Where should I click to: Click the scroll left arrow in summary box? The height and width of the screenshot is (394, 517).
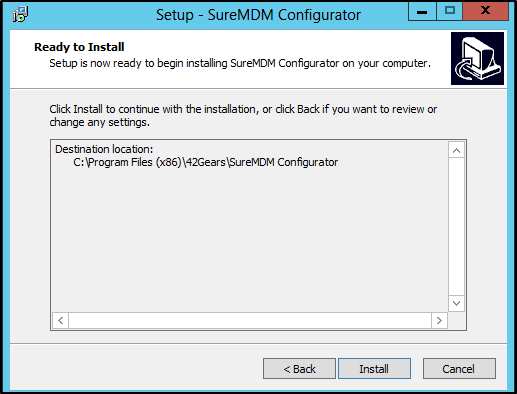pyautogui.click(x=61, y=320)
